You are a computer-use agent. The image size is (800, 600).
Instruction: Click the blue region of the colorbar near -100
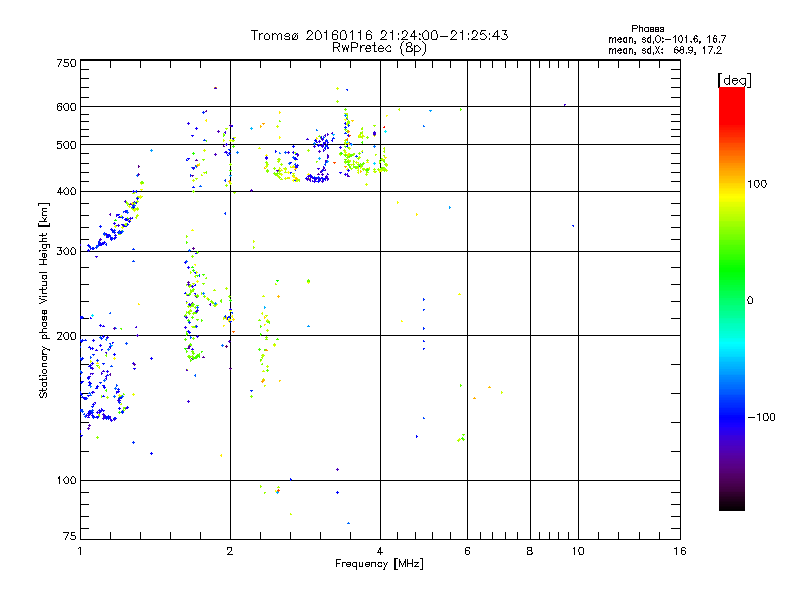pyautogui.click(x=732, y=417)
